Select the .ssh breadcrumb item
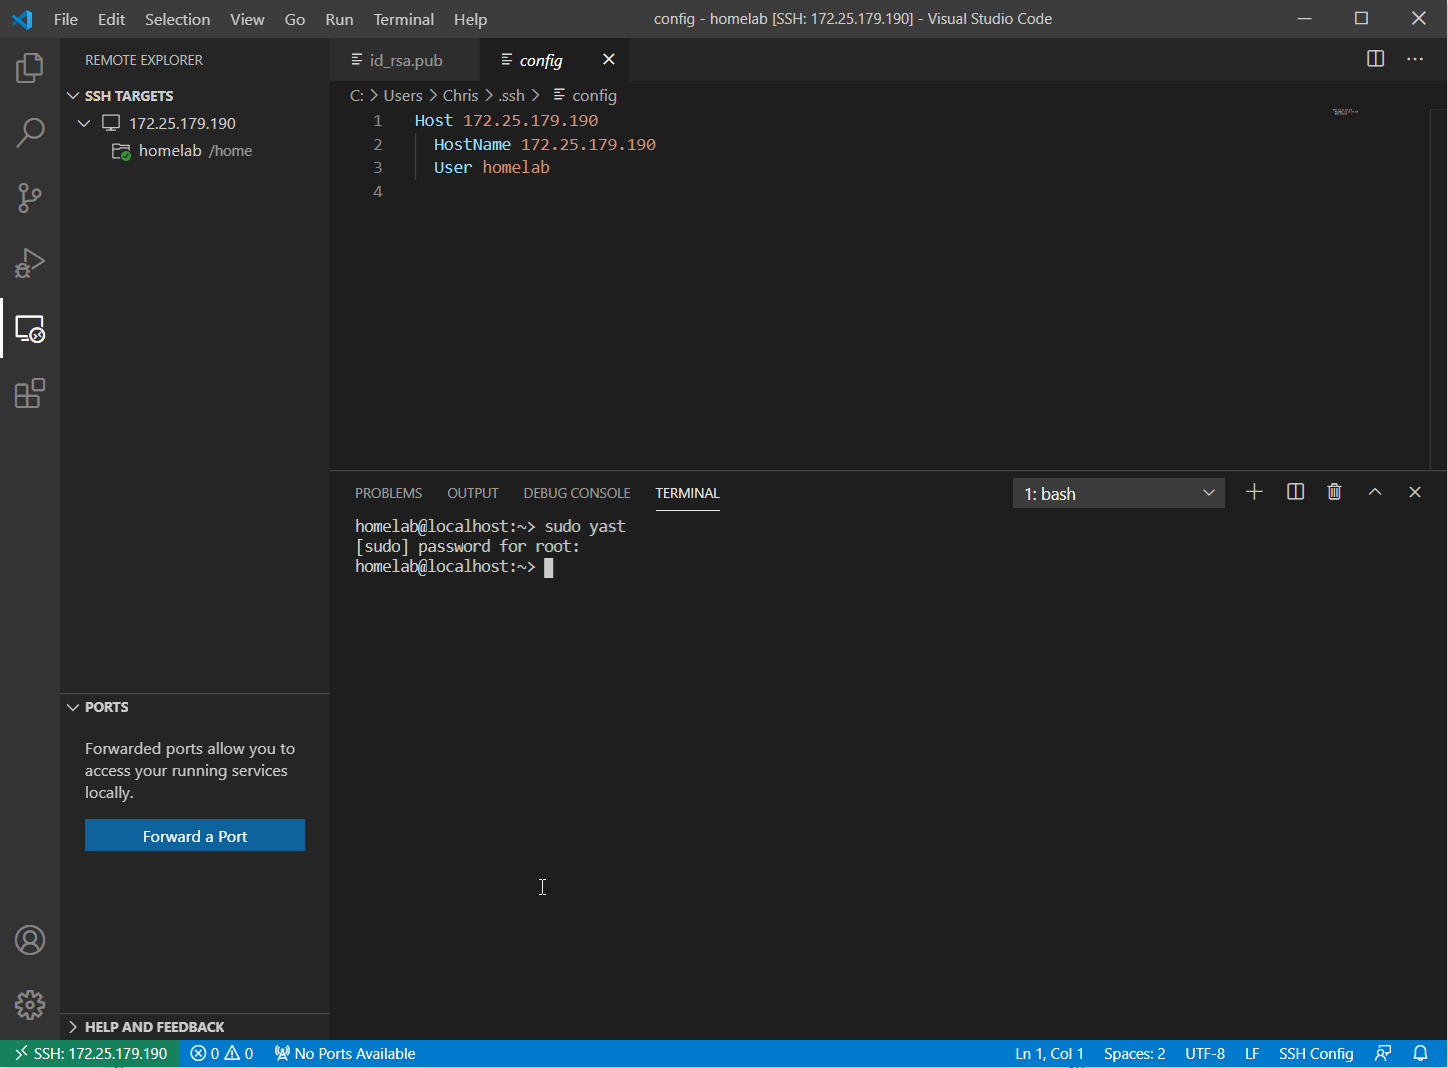 click(x=511, y=95)
